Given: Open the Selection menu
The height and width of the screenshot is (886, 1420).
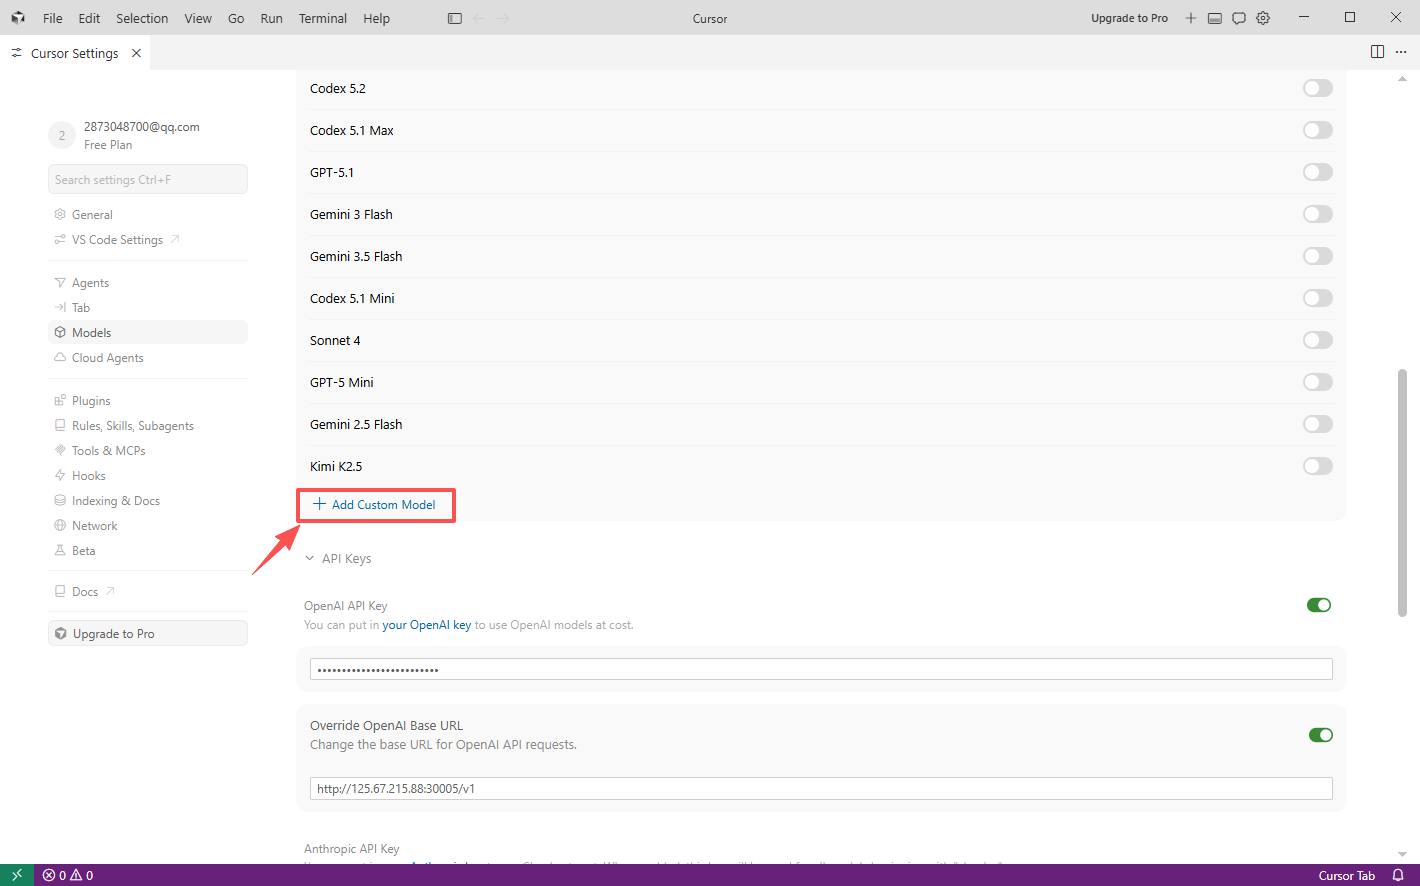Looking at the screenshot, I should pos(142,18).
